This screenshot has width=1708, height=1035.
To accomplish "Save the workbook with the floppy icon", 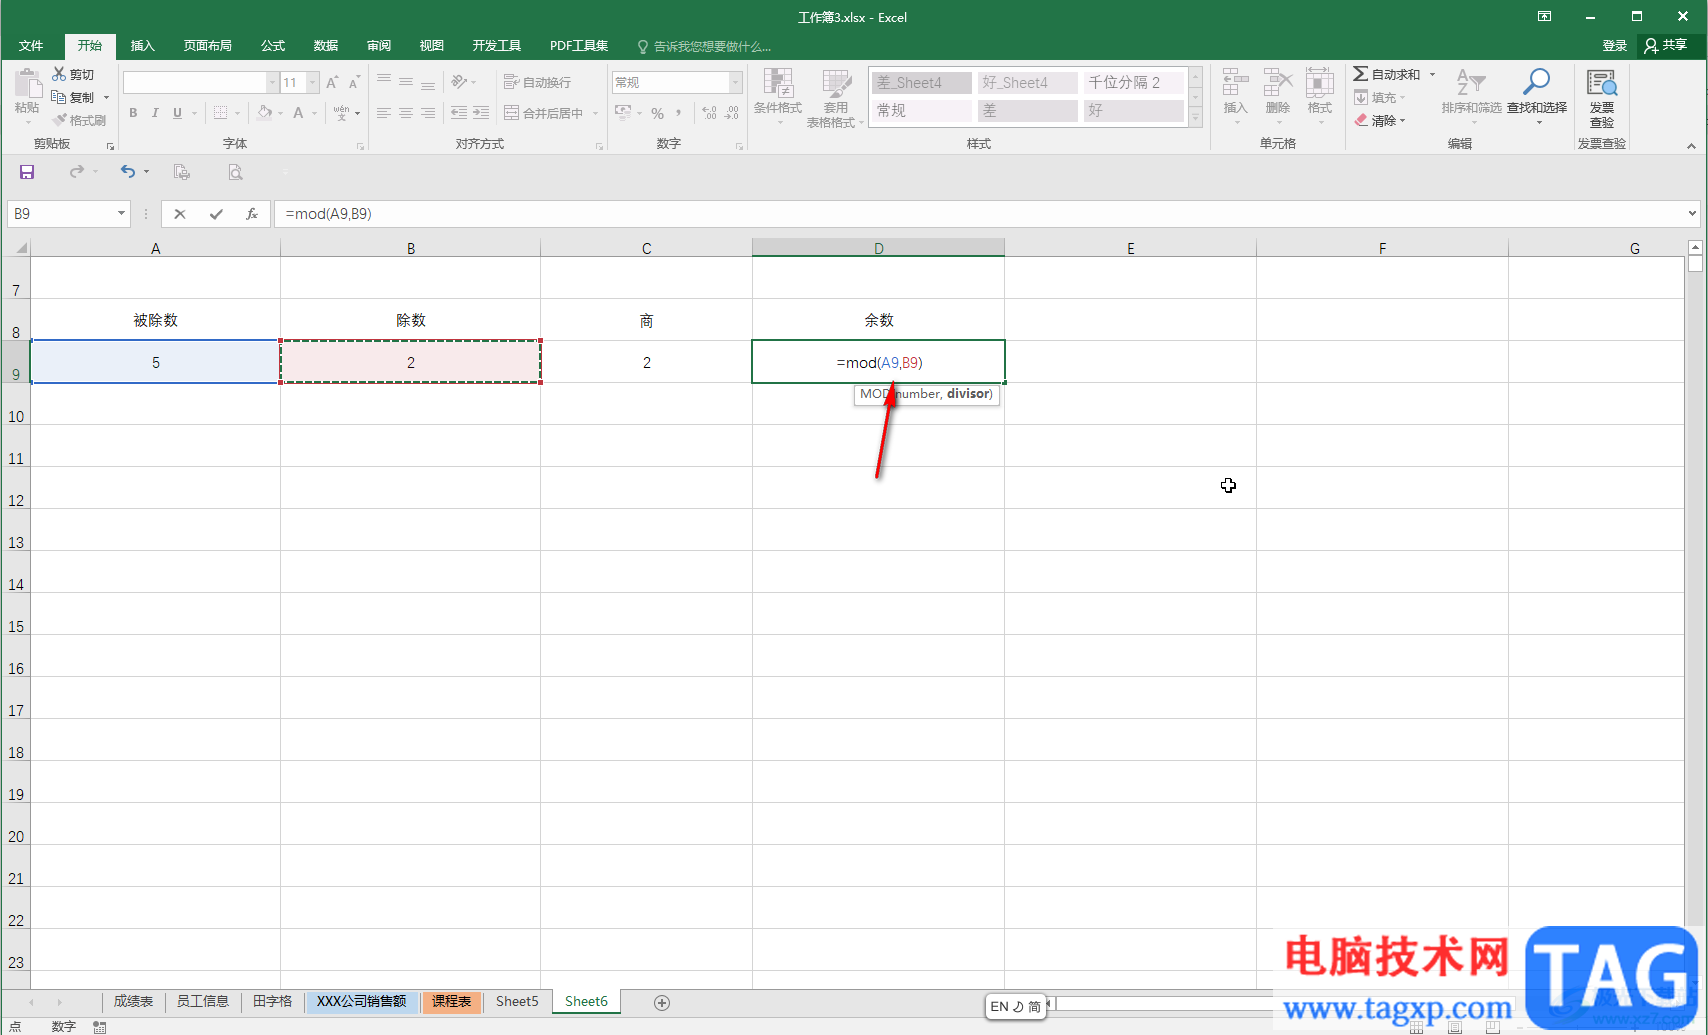I will [27, 172].
